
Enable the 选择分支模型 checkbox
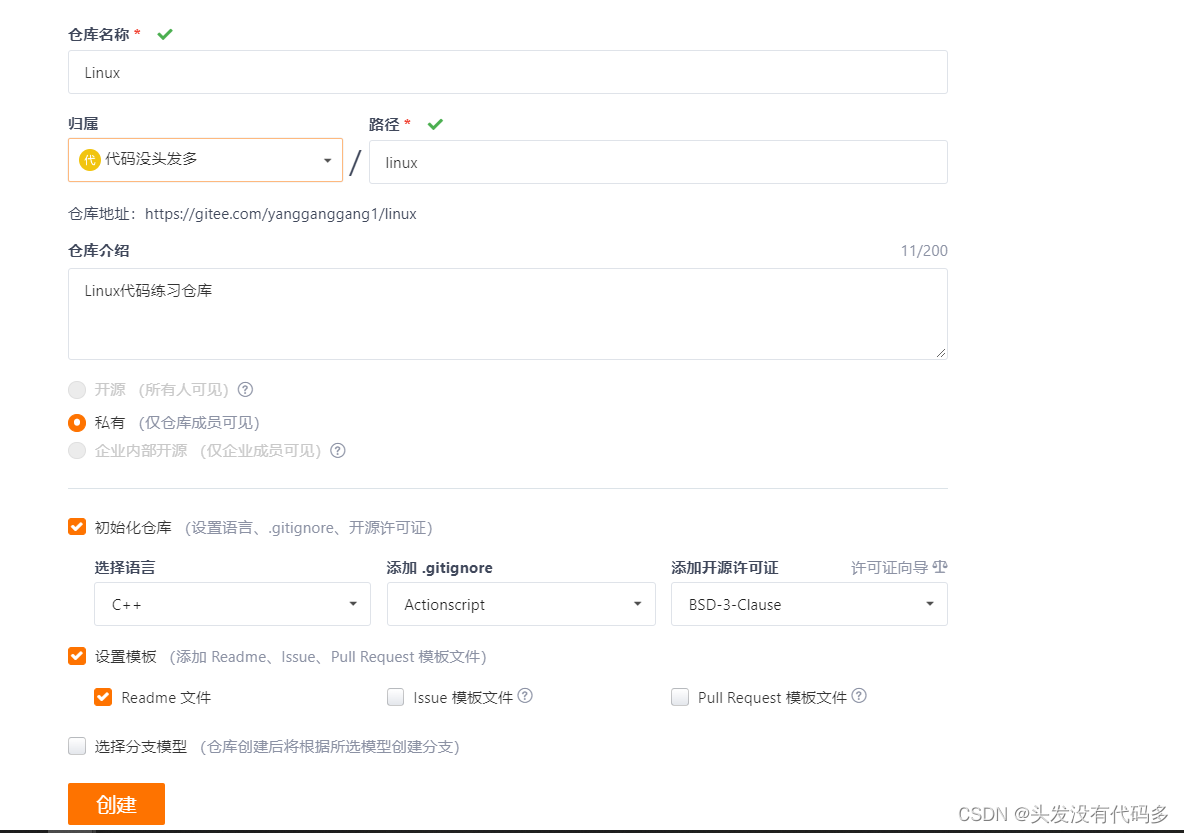tap(77, 745)
